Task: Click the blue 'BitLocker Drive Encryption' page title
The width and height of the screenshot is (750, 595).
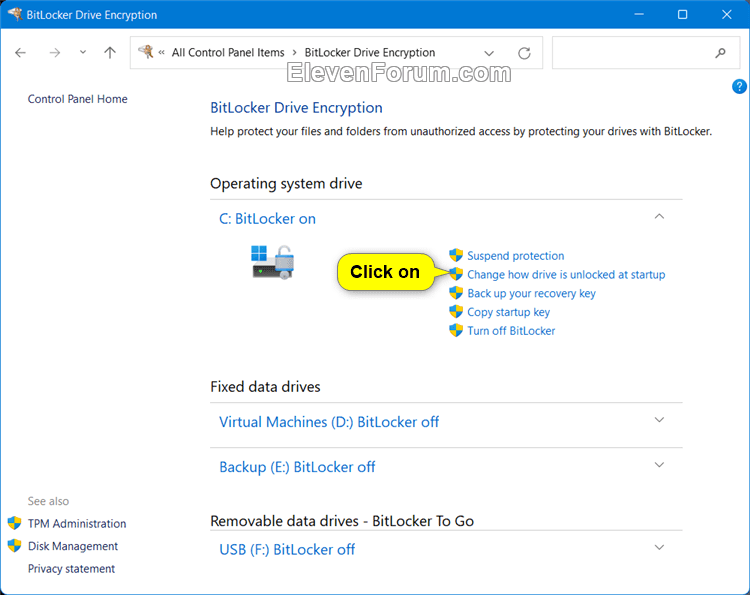Action: [297, 108]
